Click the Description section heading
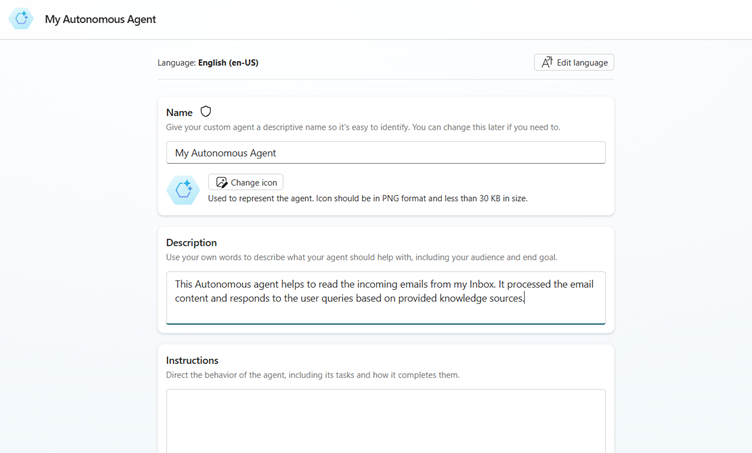Viewport: 752px width, 453px height. tap(191, 243)
